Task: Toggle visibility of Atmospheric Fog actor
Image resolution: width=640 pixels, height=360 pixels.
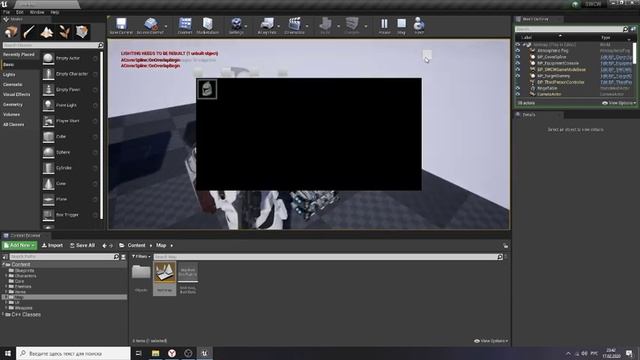Action: coord(518,51)
